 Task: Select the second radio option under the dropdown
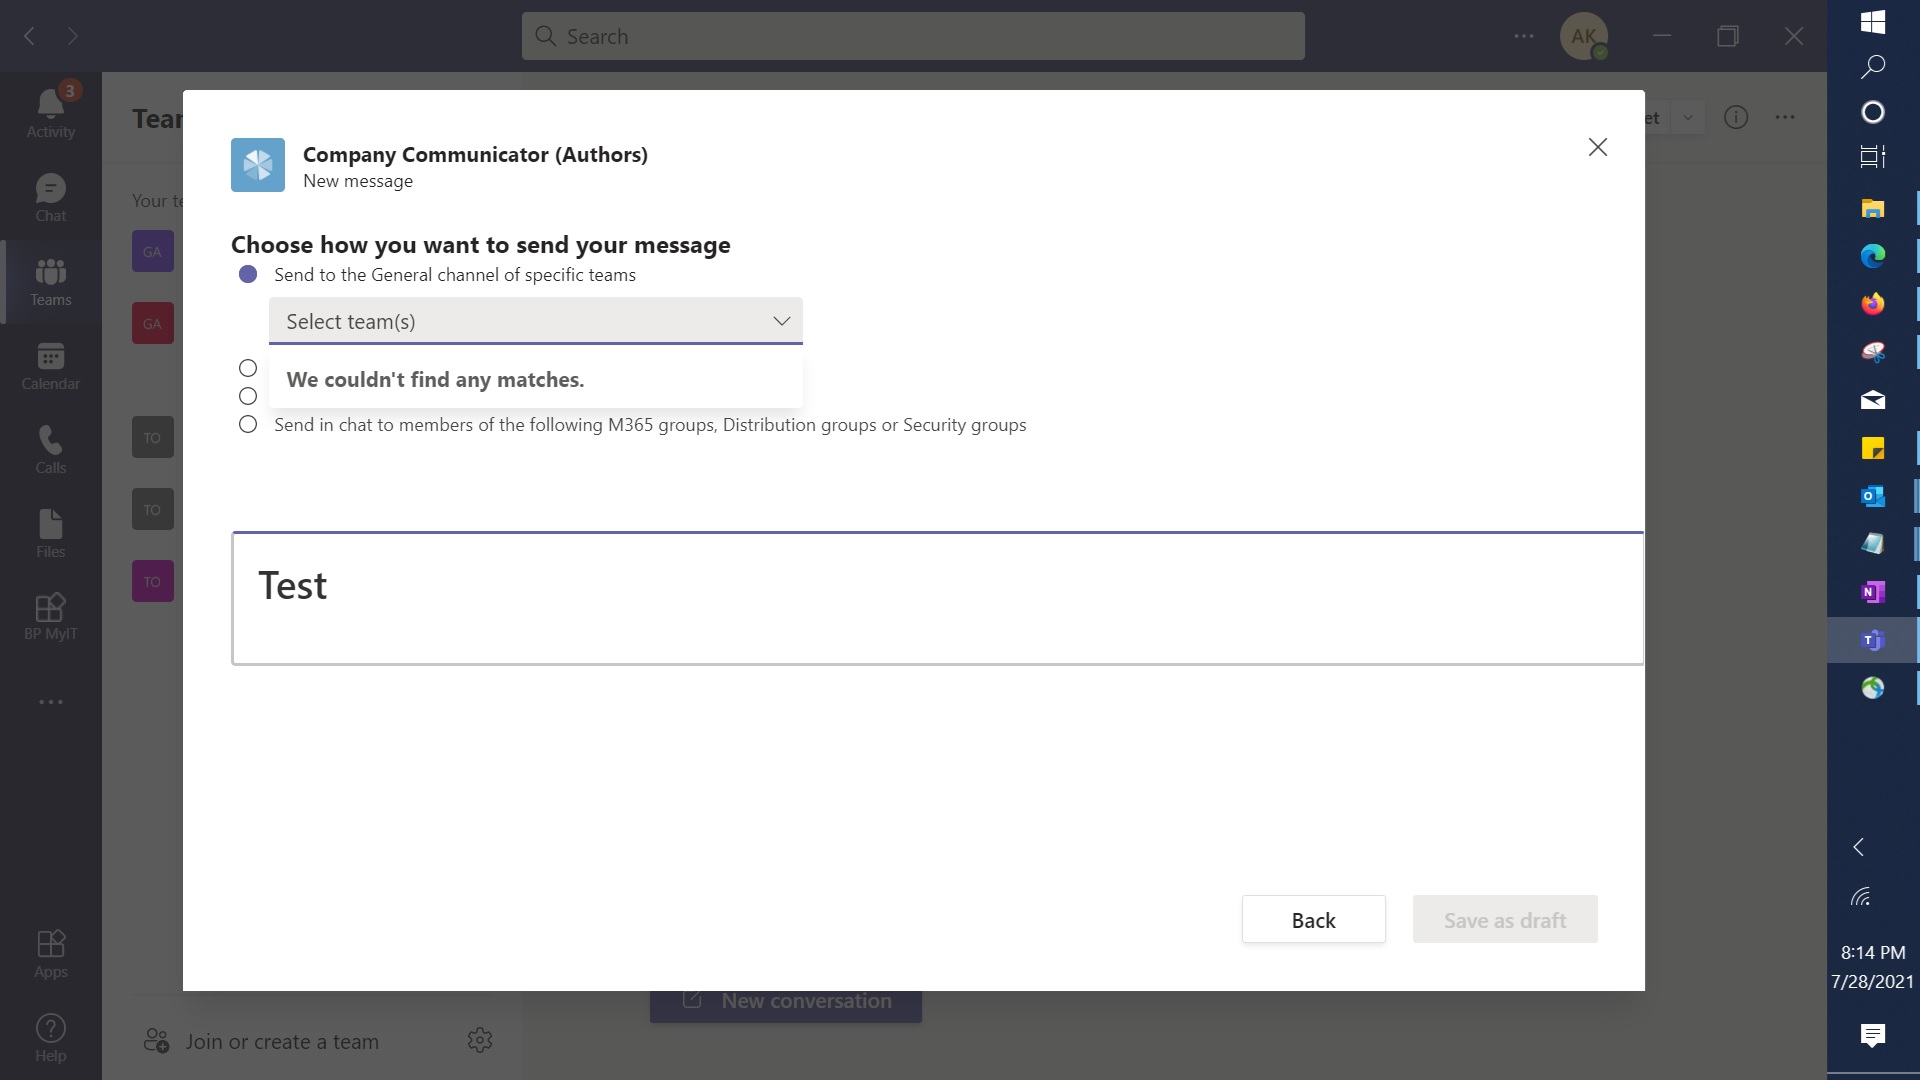247,397
